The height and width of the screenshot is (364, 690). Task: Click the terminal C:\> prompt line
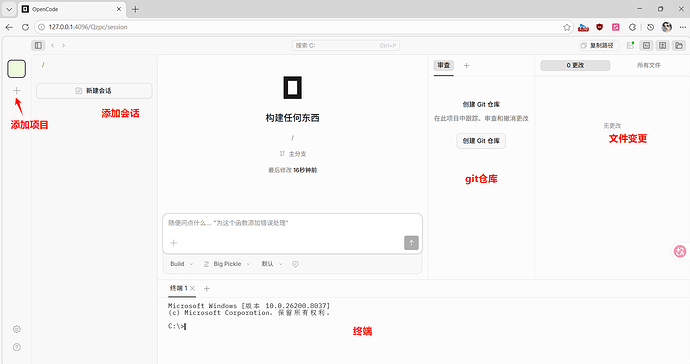point(177,326)
